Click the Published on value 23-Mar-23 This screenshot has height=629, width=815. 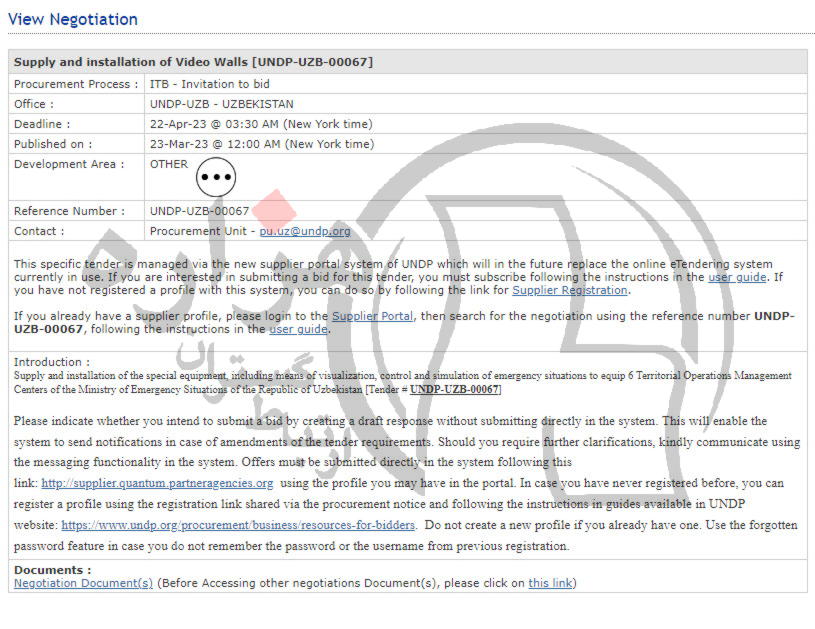pos(261,144)
